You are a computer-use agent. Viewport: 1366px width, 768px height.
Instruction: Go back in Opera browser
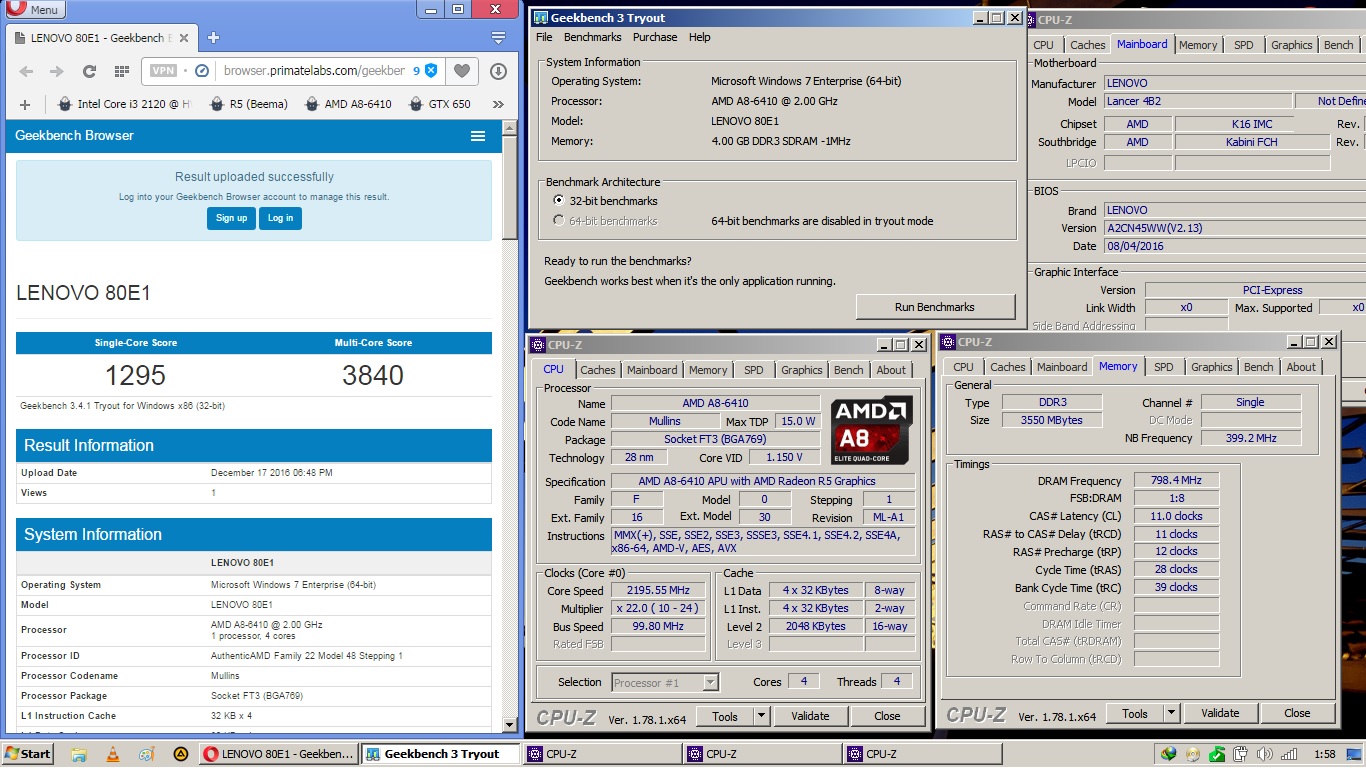click(27, 71)
